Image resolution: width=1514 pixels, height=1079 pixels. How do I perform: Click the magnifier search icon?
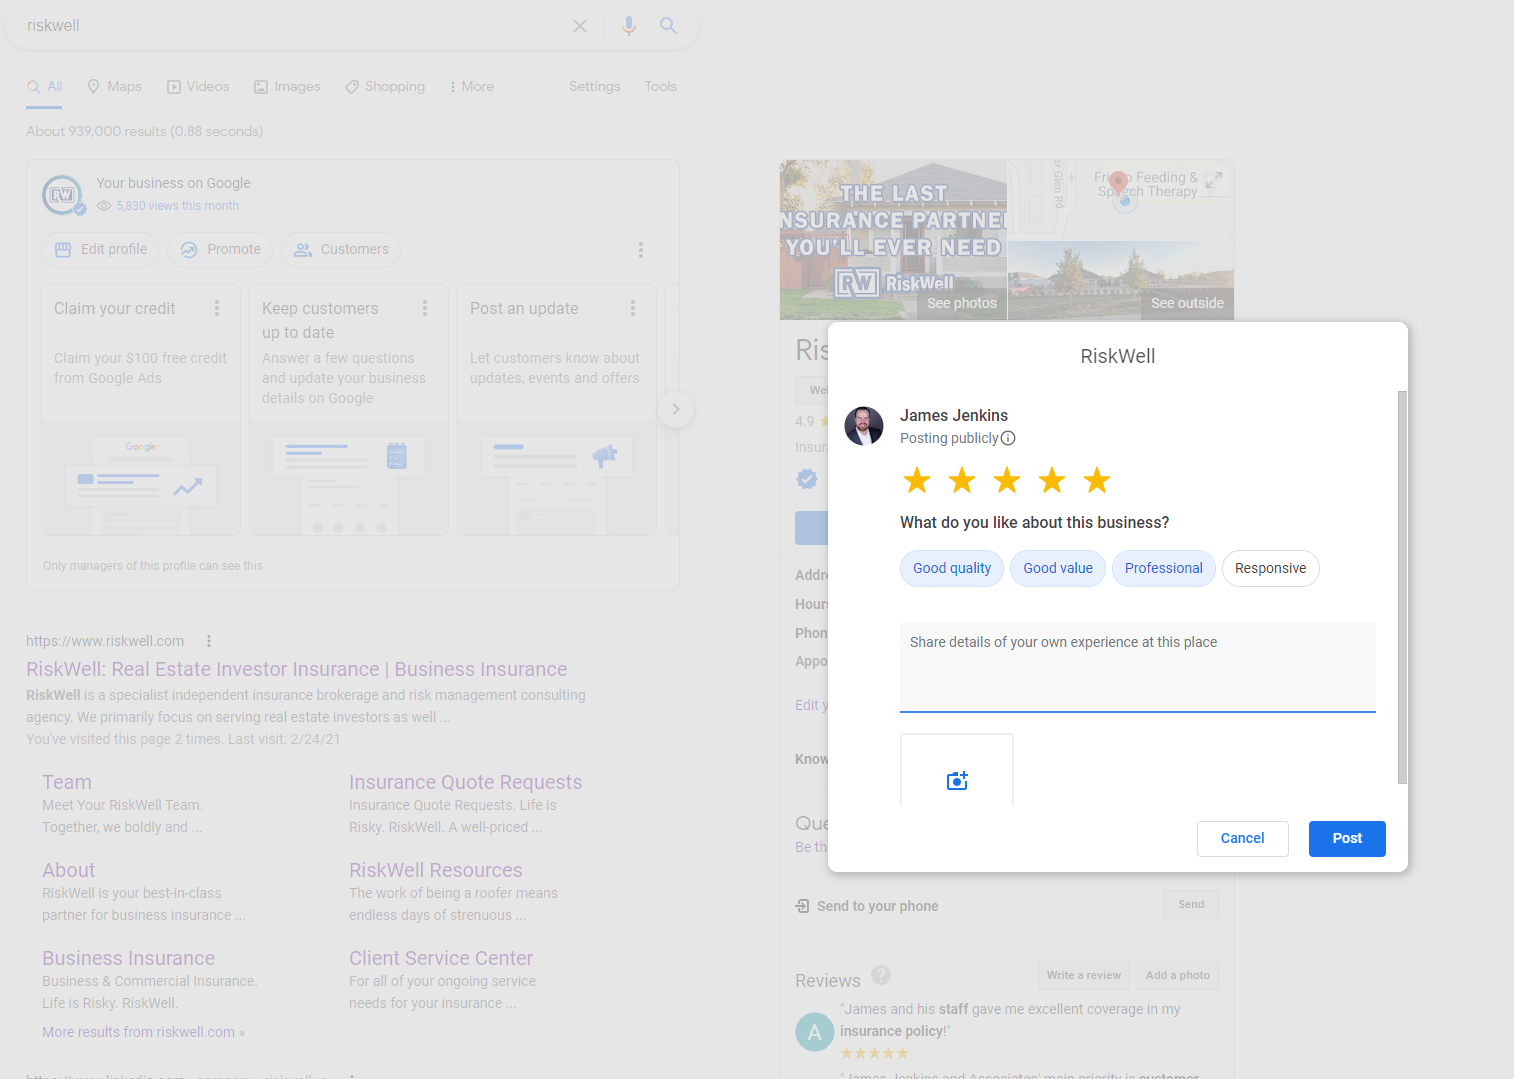click(x=669, y=26)
